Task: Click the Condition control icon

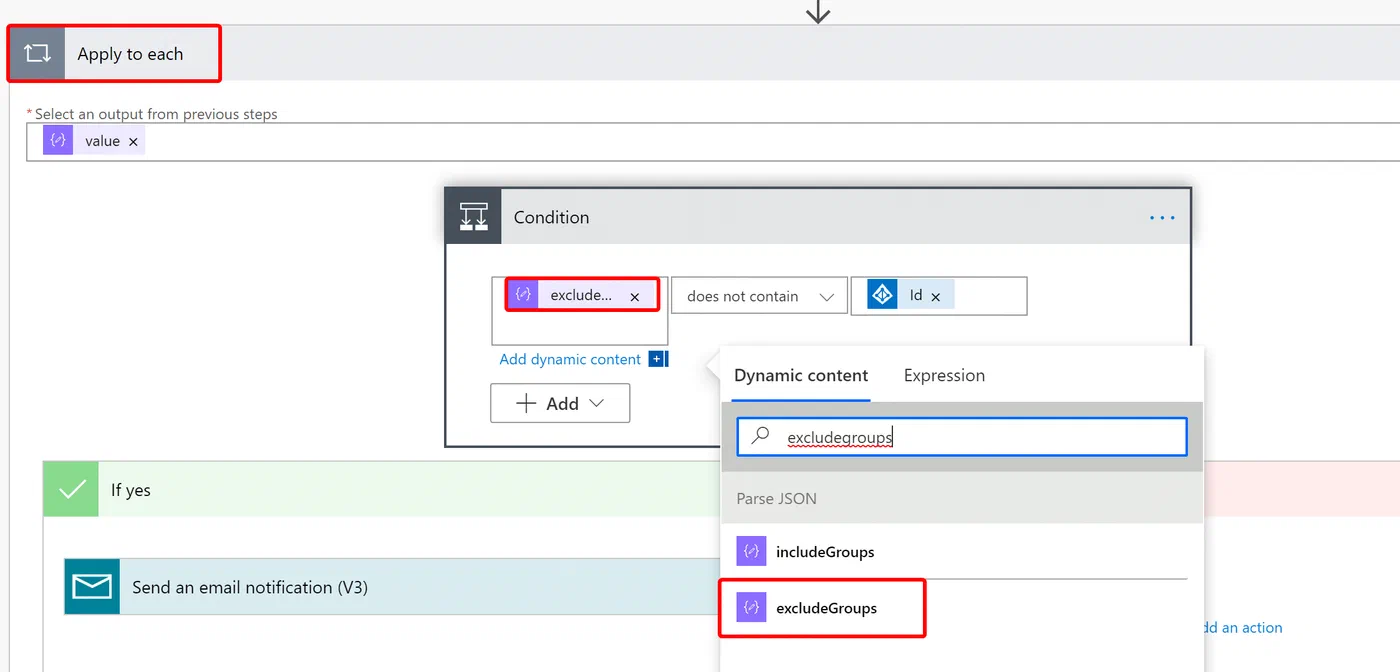Action: click(x=473, y=217)
